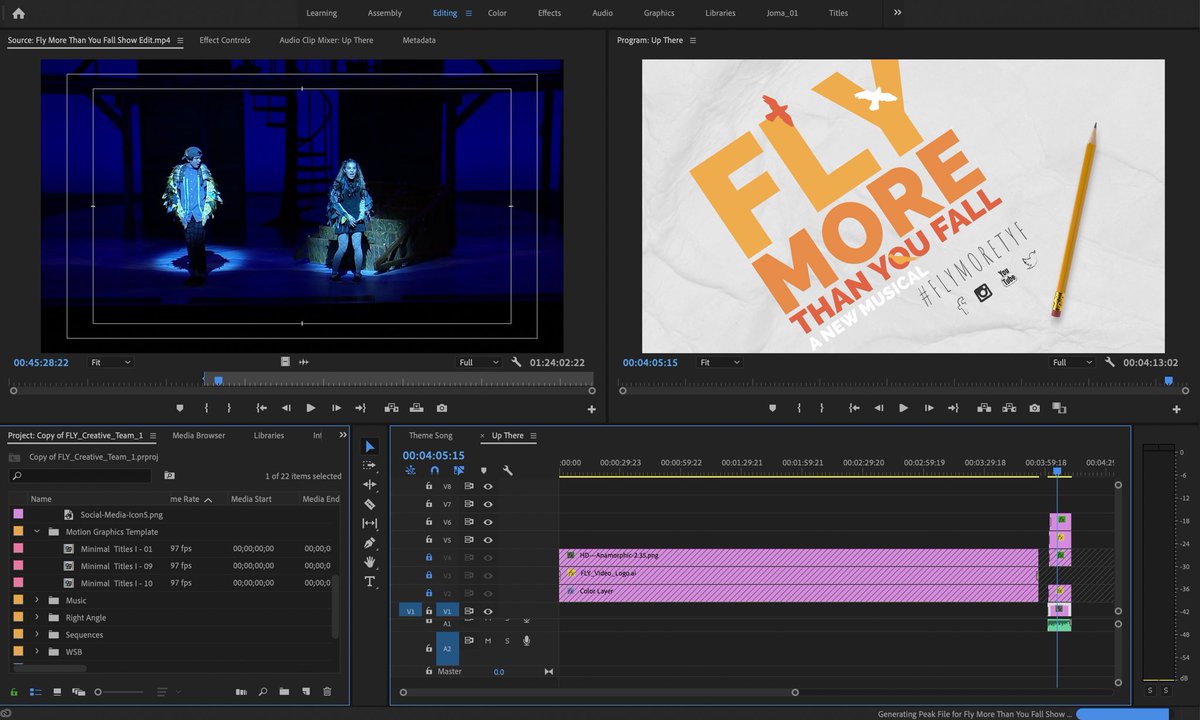This screenshot has width=1200, height=720.
Task: Export frame from Source monitor camera
Action: tap(442, 408)
